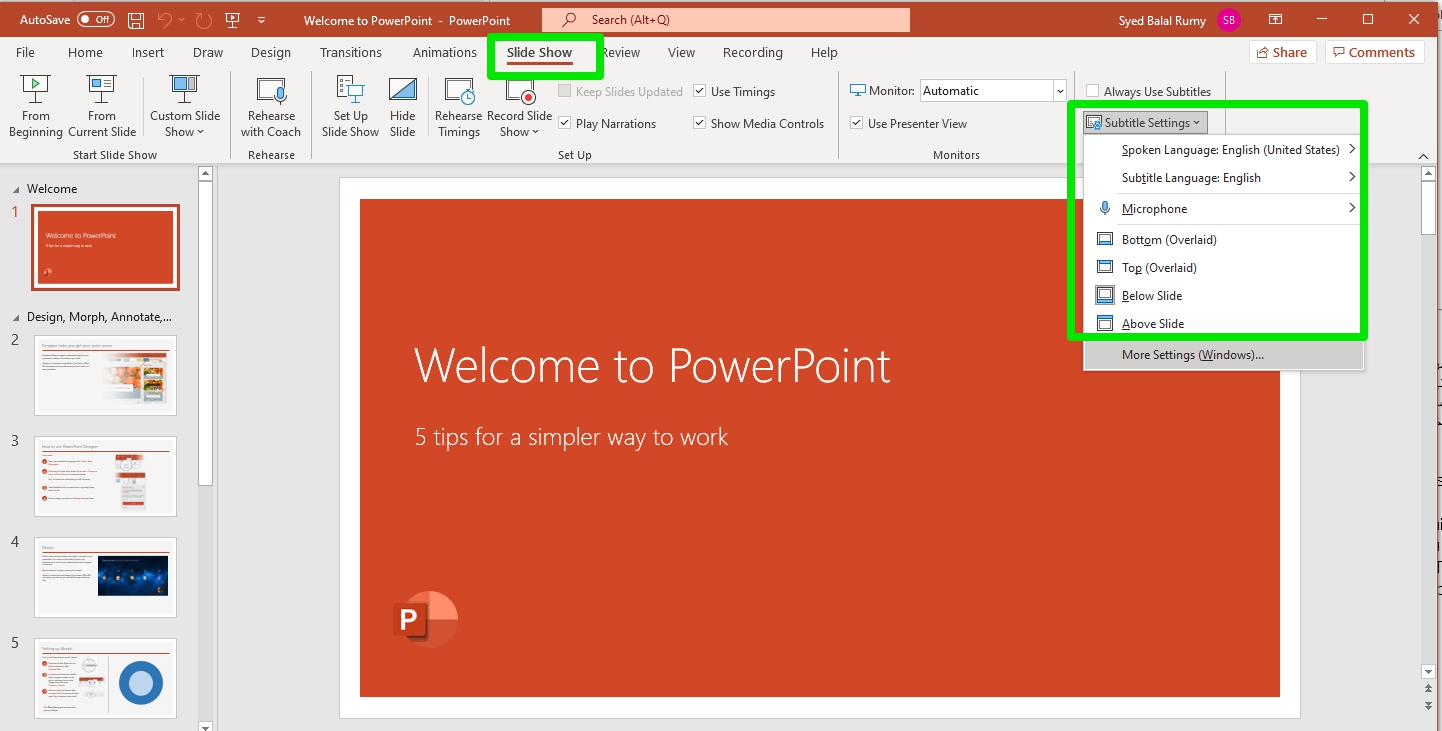Switch to the Recording tab
The width and height of the screenshot is (1442, 731).
point(753,53)
